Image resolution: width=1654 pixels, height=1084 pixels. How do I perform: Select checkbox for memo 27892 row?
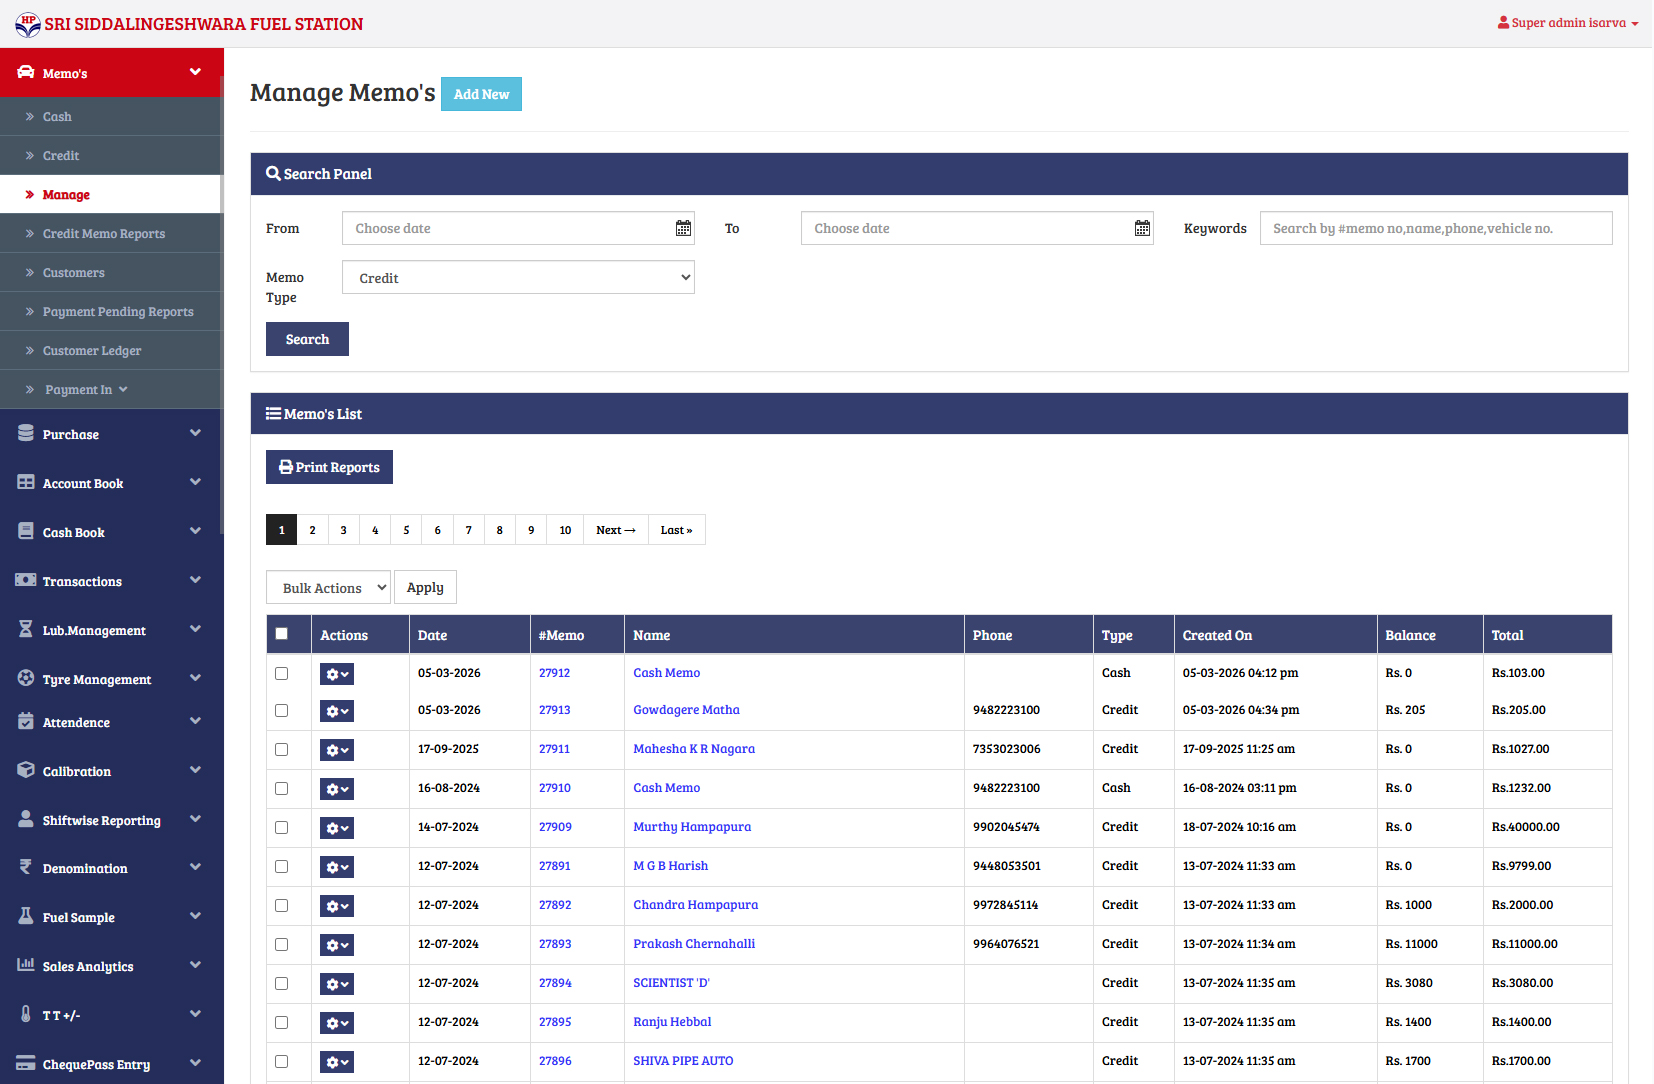tap(282, 906)
